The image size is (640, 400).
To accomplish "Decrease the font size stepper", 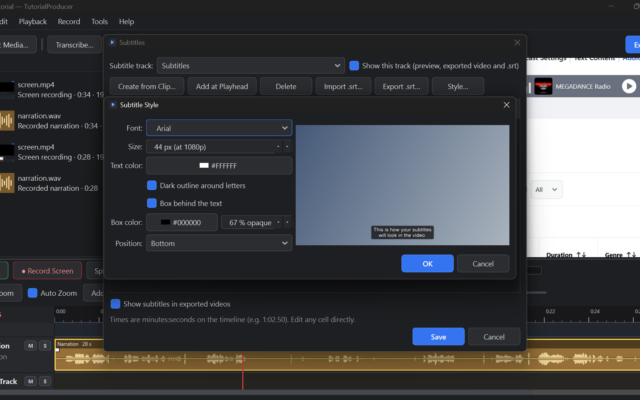I will pos(287,147).
